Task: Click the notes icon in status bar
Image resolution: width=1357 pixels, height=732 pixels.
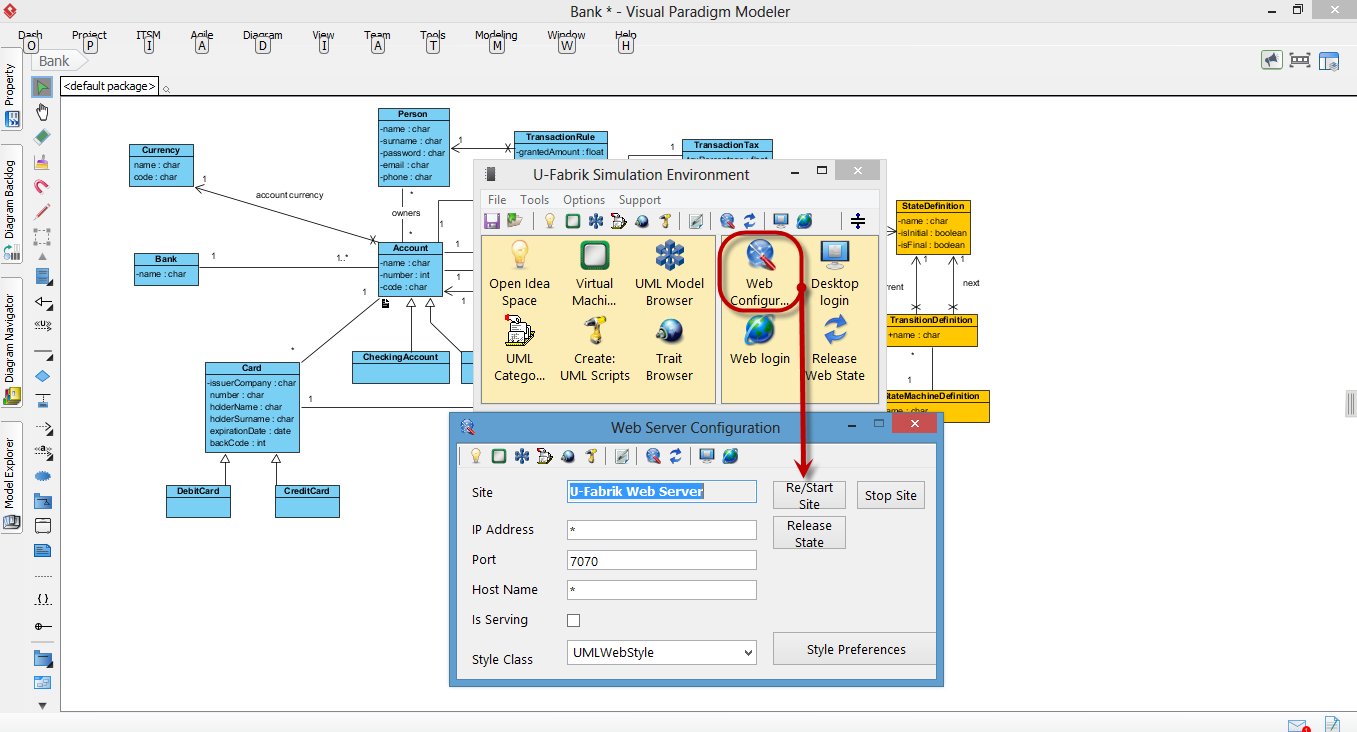Action: (x=1332, y=724)
